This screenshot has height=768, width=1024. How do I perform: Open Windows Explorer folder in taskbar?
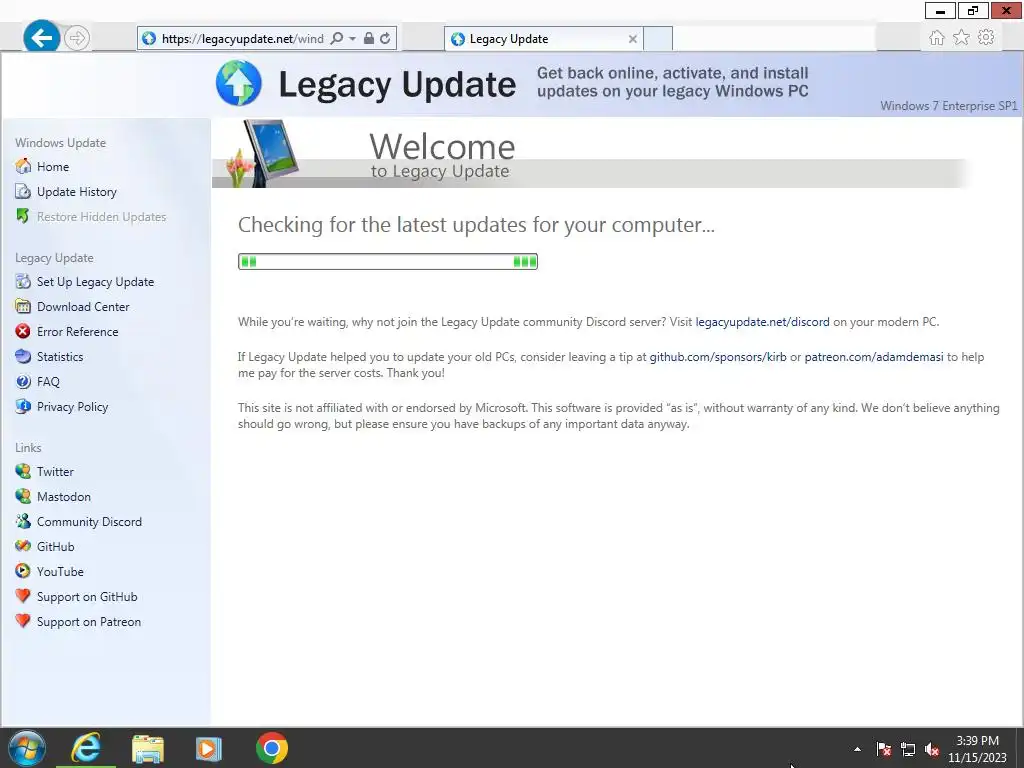148,748
